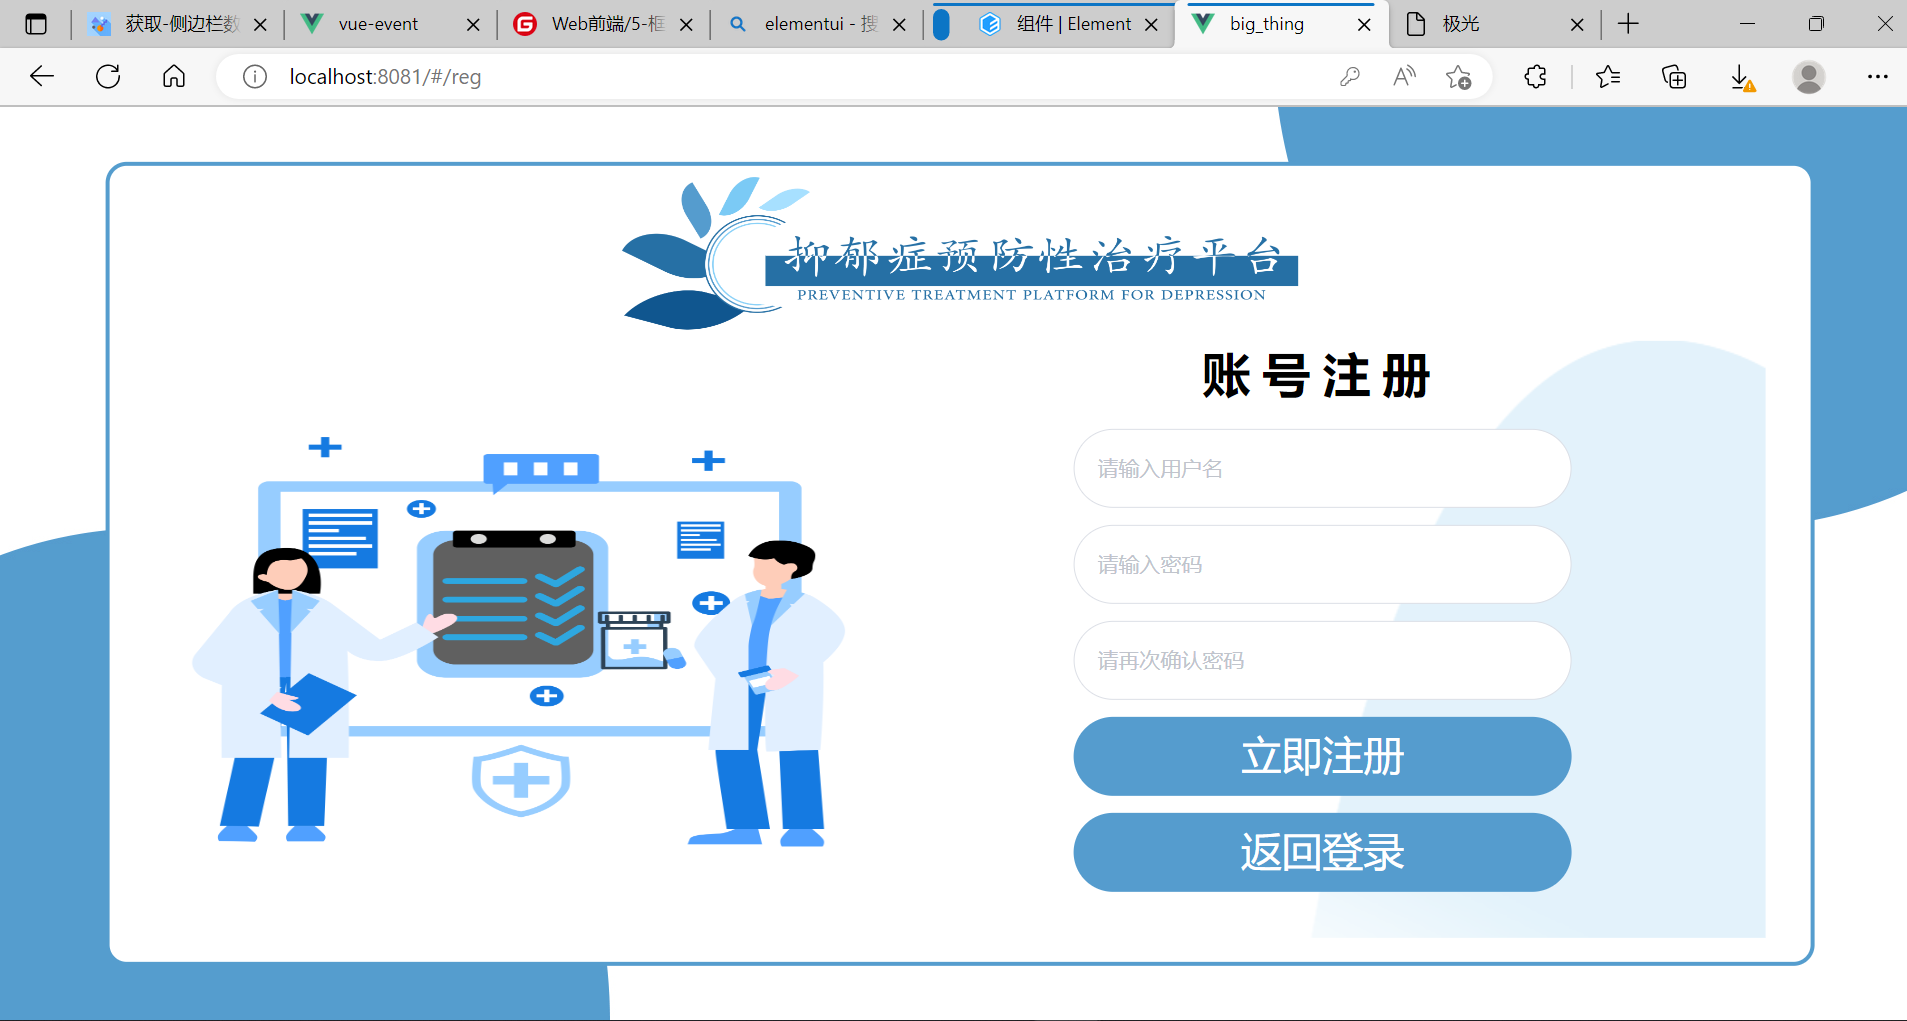Click the 返回登录 return-to-login button

click(1321, 852)
